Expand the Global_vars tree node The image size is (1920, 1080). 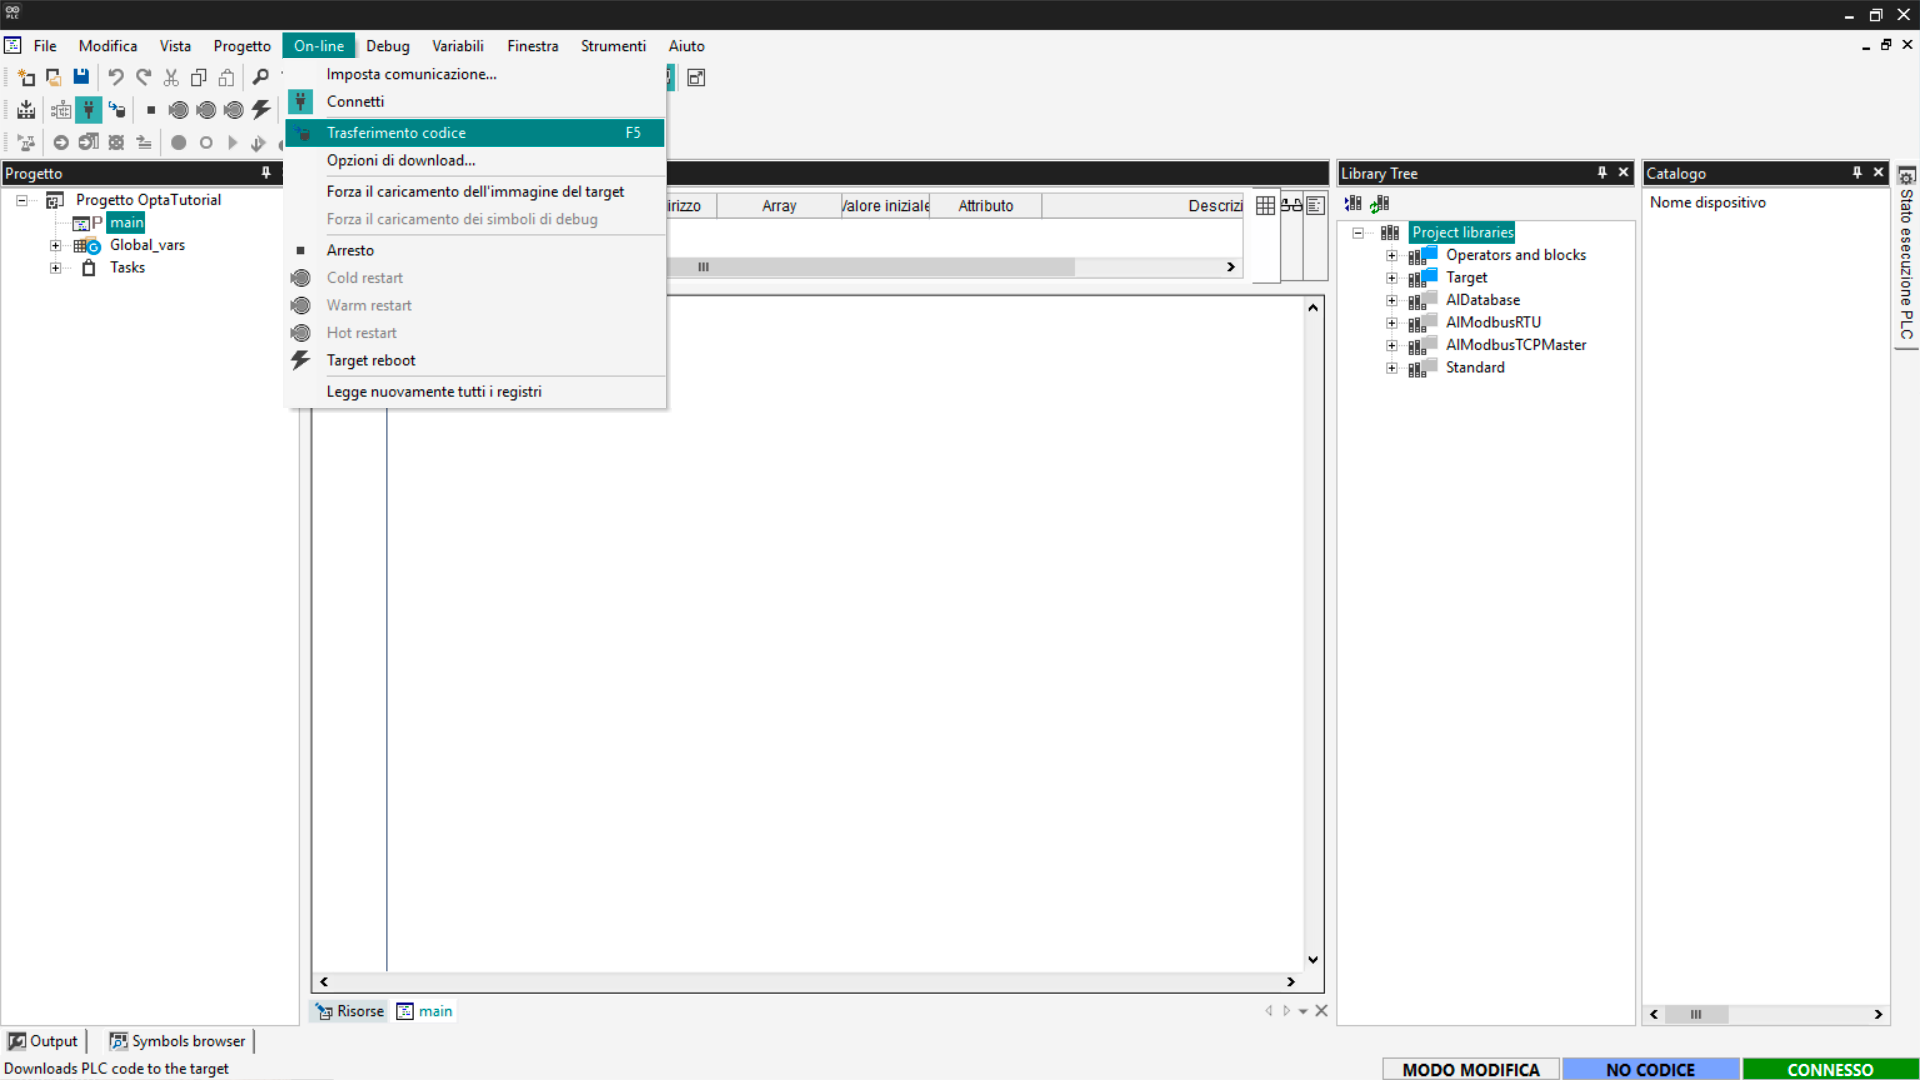(x=56, y=246)
